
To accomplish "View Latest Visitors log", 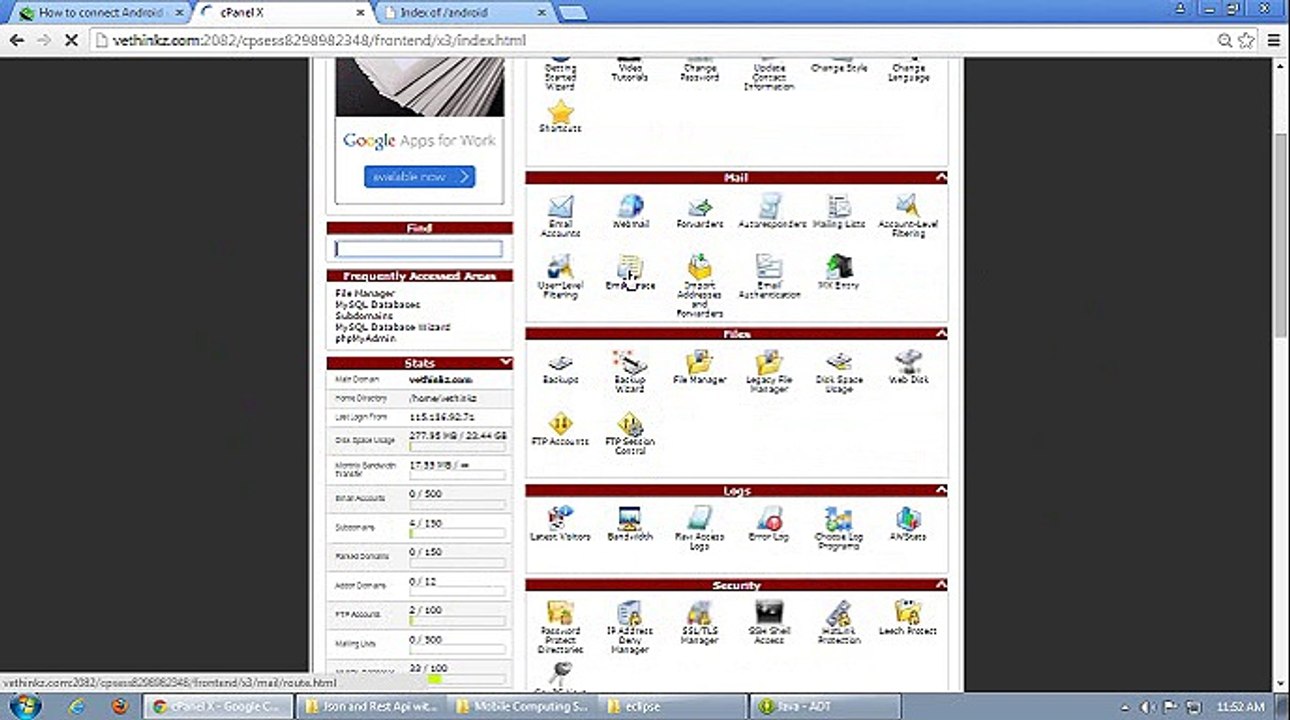I will pyautogui.click(x=560, y=524).
